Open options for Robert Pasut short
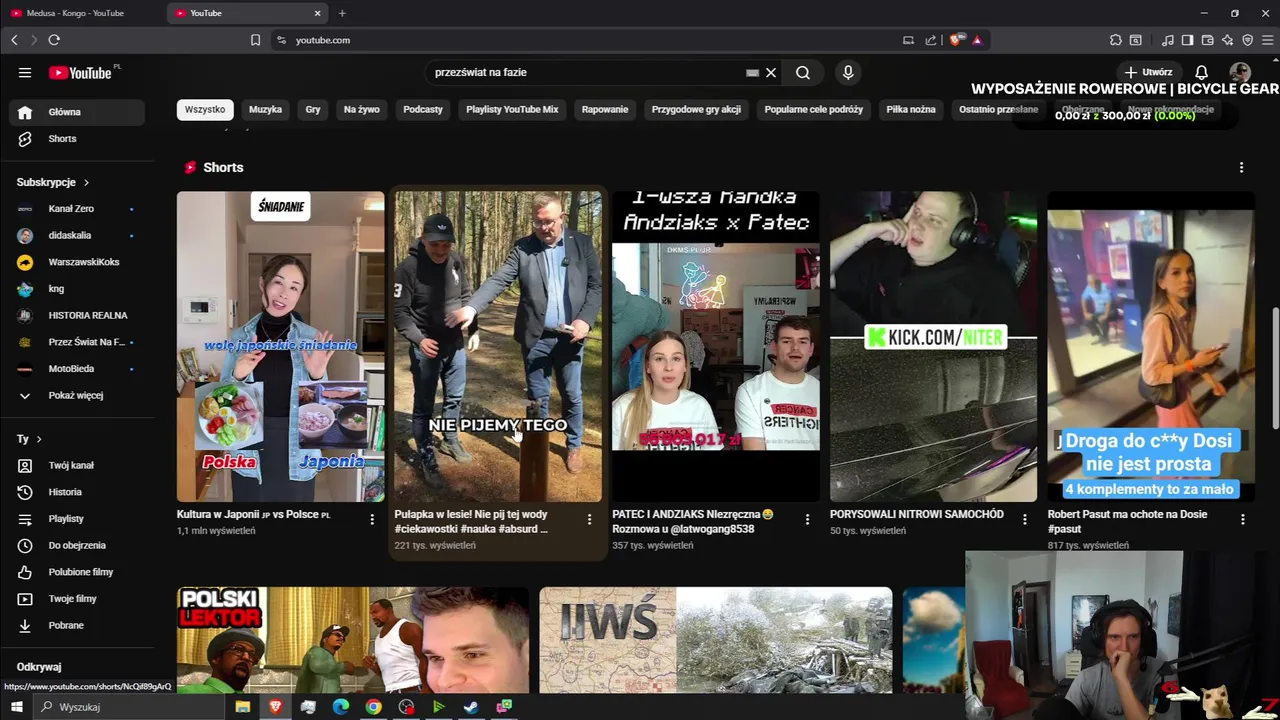 click(1242, 519)
